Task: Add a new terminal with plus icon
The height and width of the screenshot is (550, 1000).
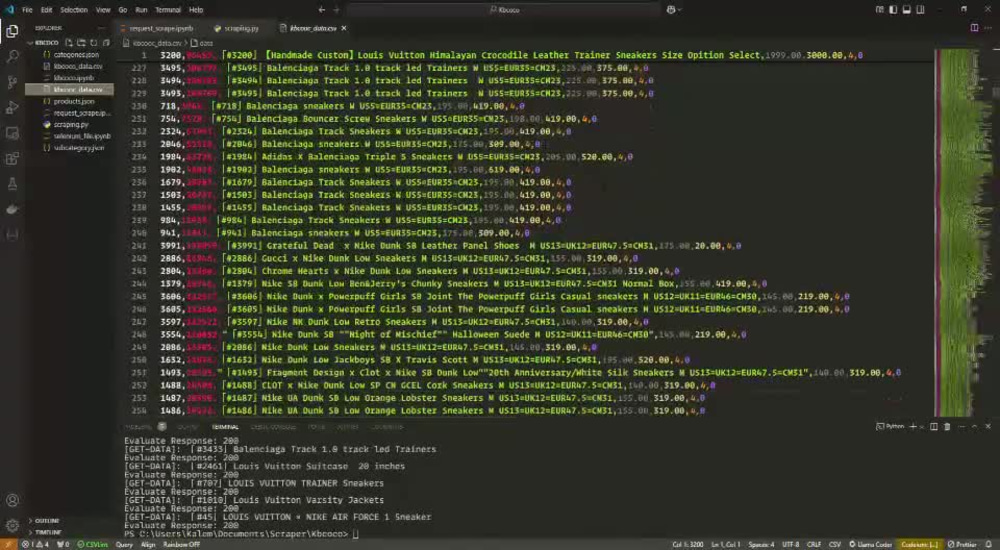Action: pos(913,426)
